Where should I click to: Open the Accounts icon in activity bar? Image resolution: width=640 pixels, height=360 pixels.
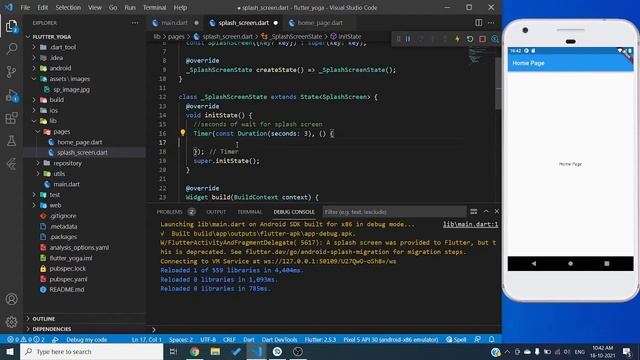click(11, 299)
